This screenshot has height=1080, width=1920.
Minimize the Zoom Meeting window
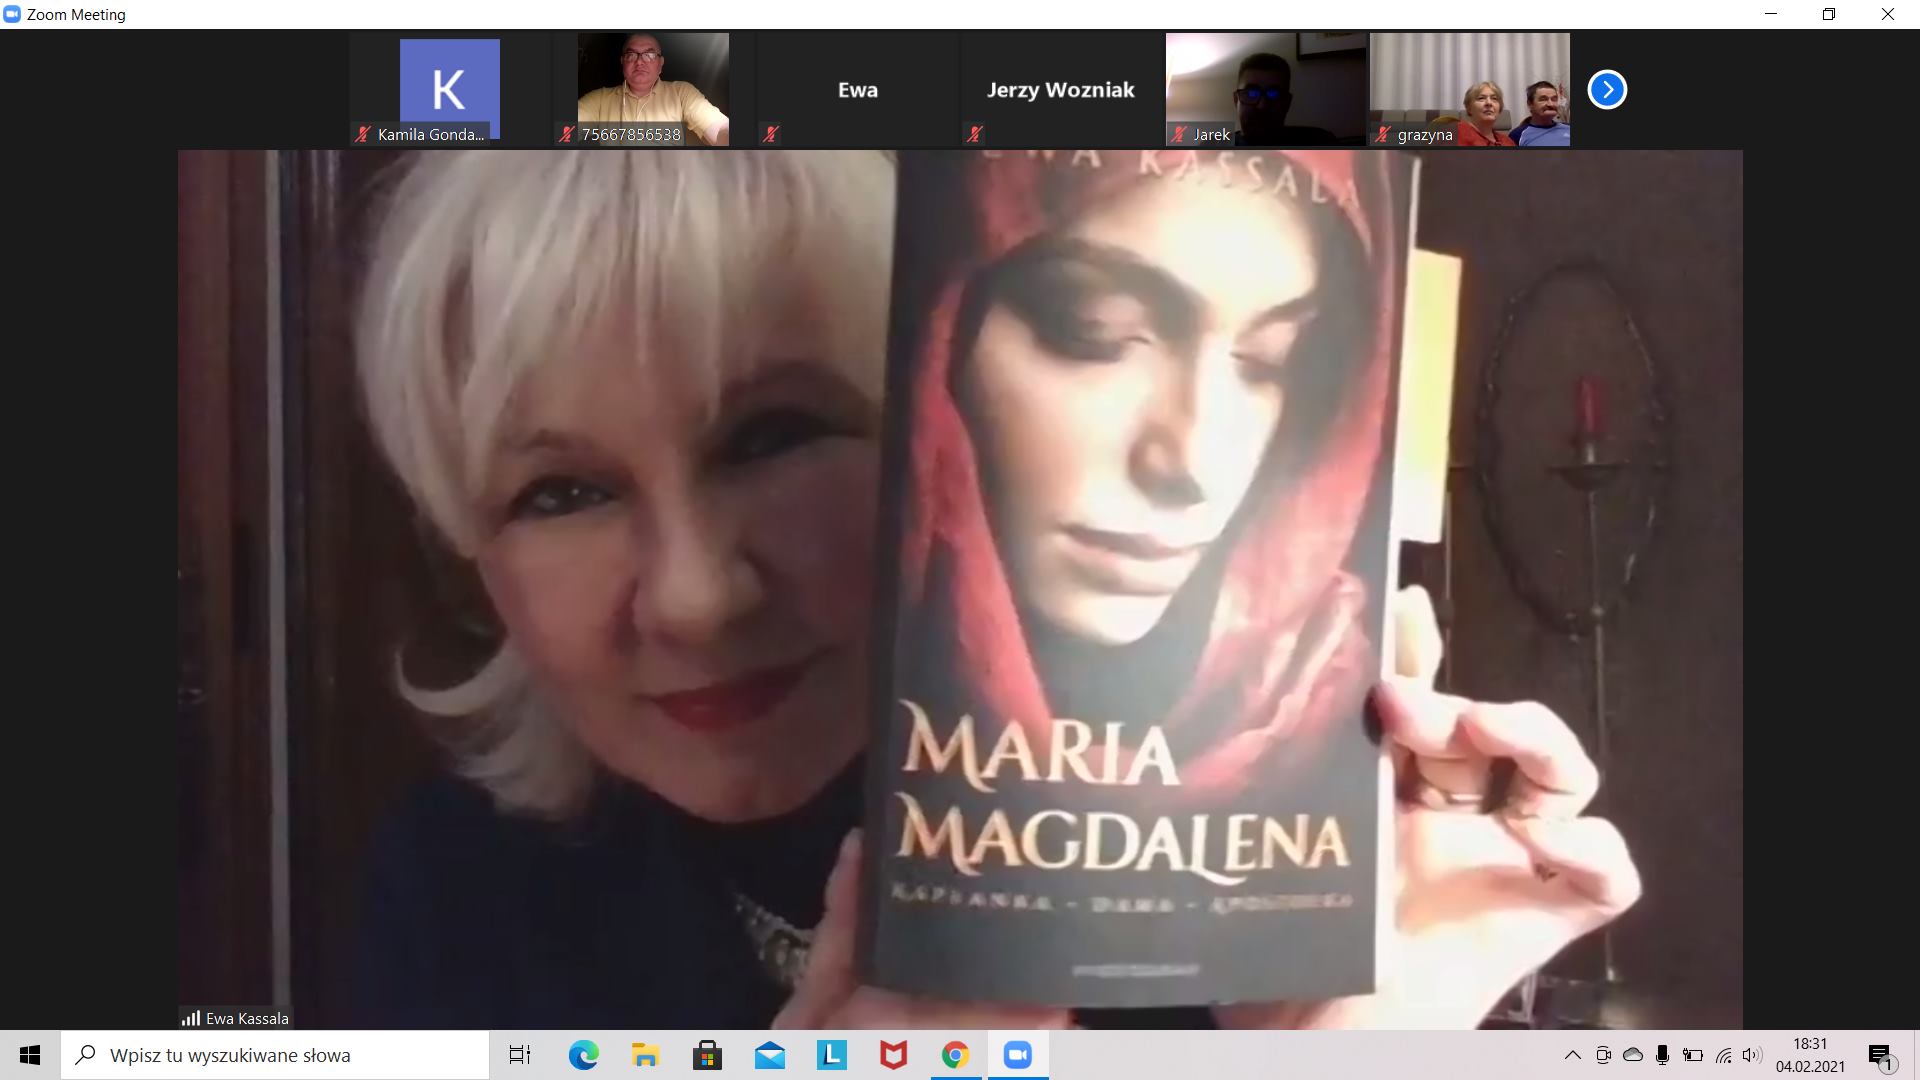point(1771,14)
